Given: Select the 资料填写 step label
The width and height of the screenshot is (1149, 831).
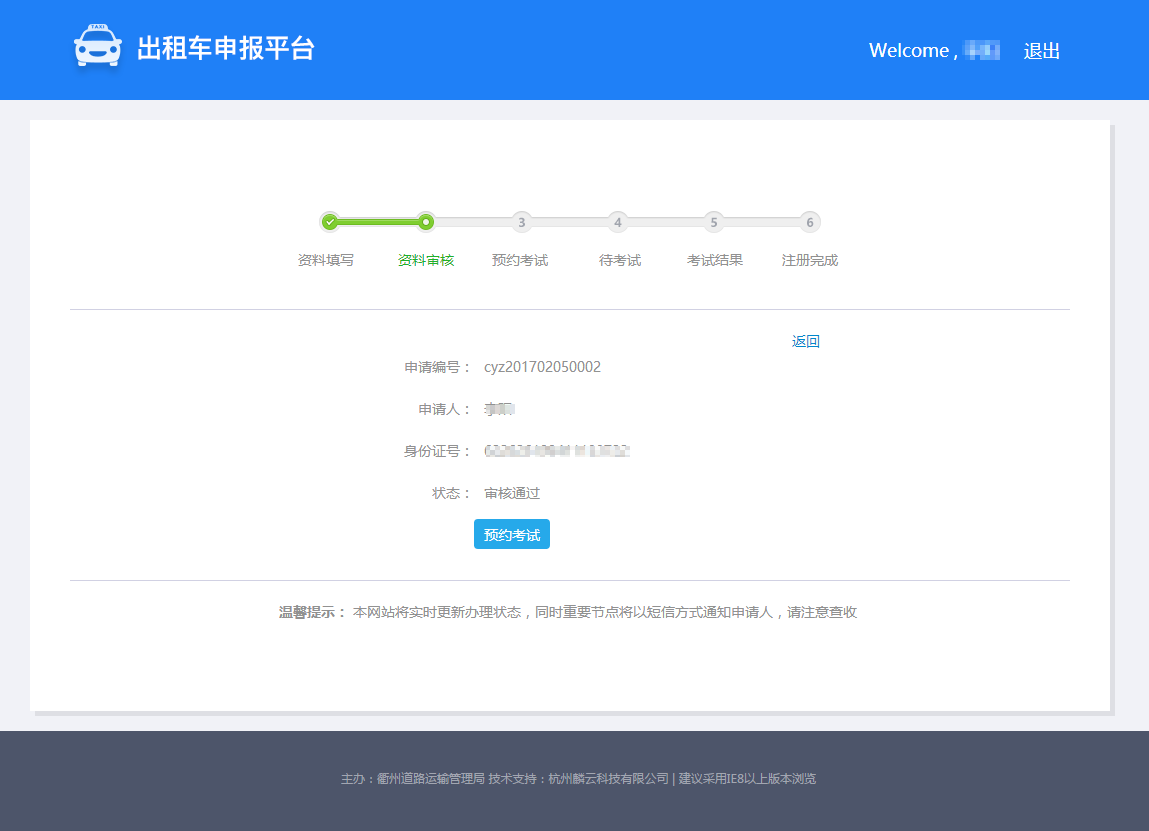Looking at the screenshot, I should [326, 260].
